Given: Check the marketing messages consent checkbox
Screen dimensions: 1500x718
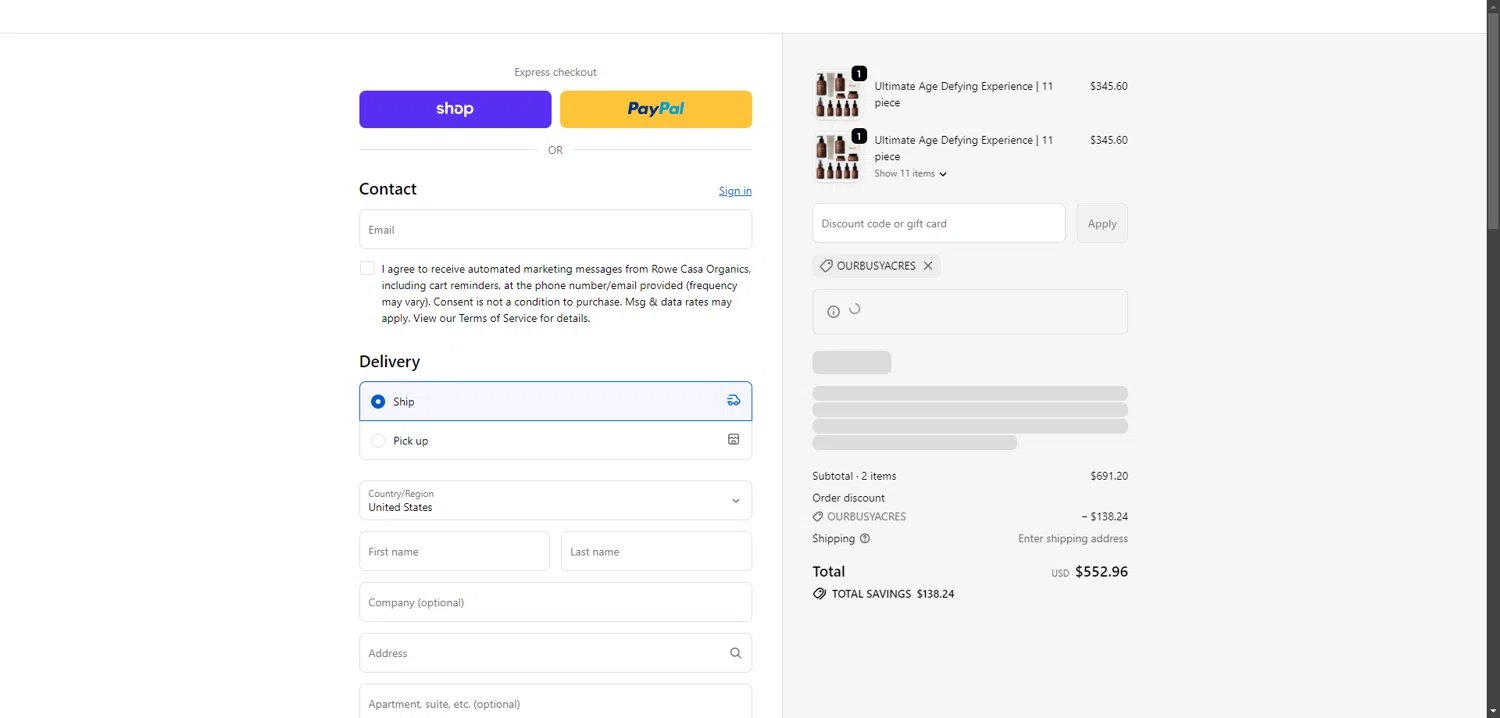Looking at the screenshot, I should pos(367,269).
